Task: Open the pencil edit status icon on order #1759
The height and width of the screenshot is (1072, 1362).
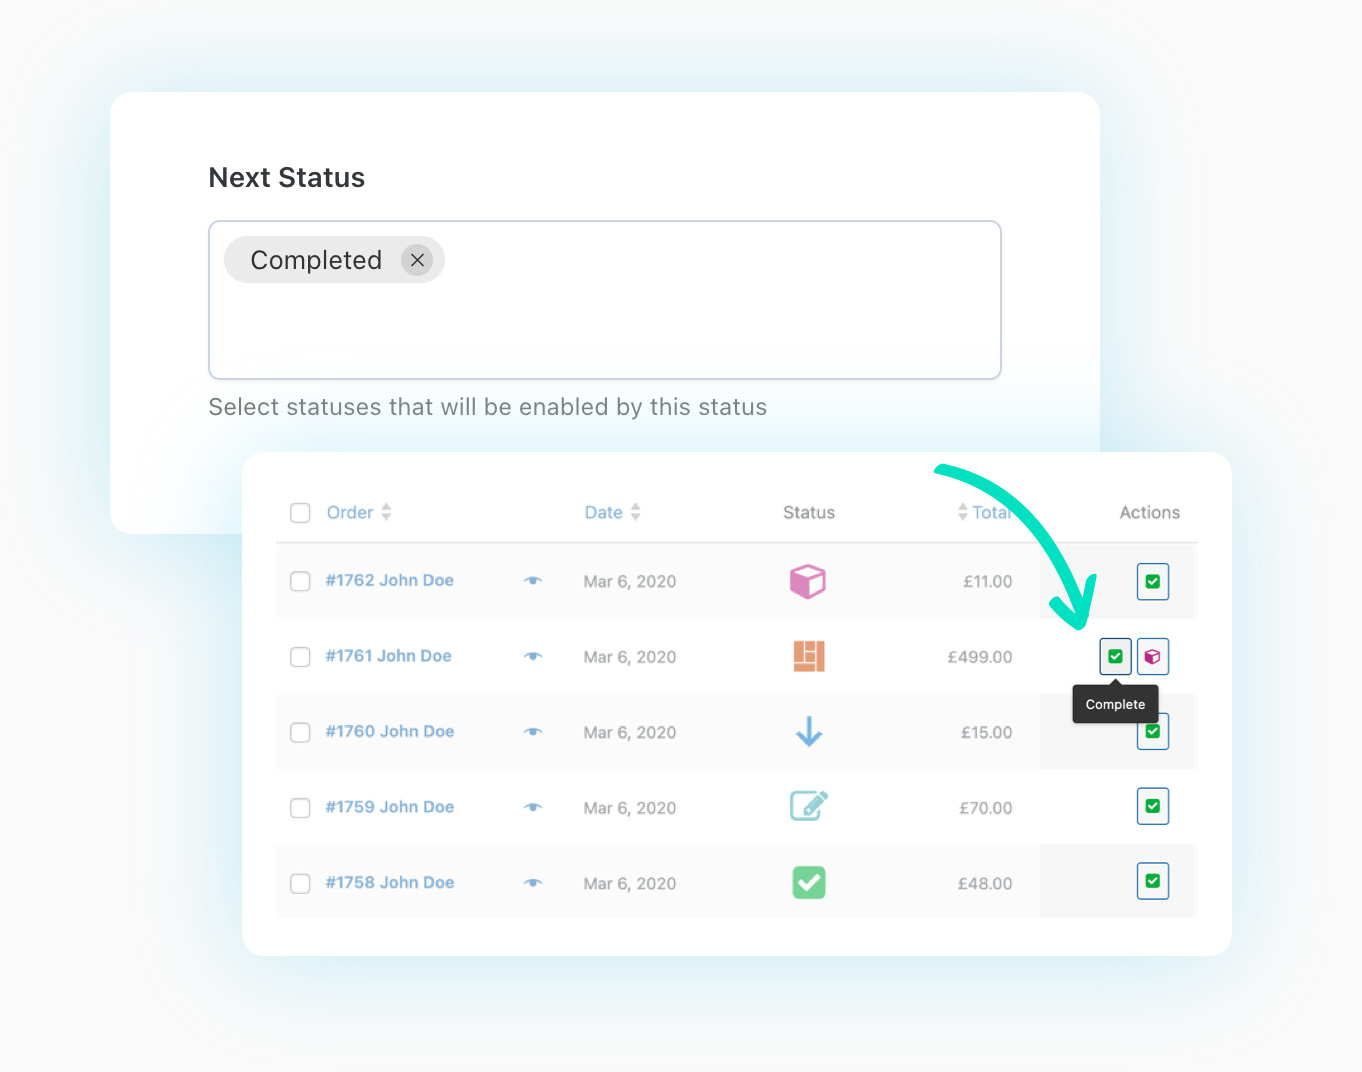Action: tap(808, 806)
